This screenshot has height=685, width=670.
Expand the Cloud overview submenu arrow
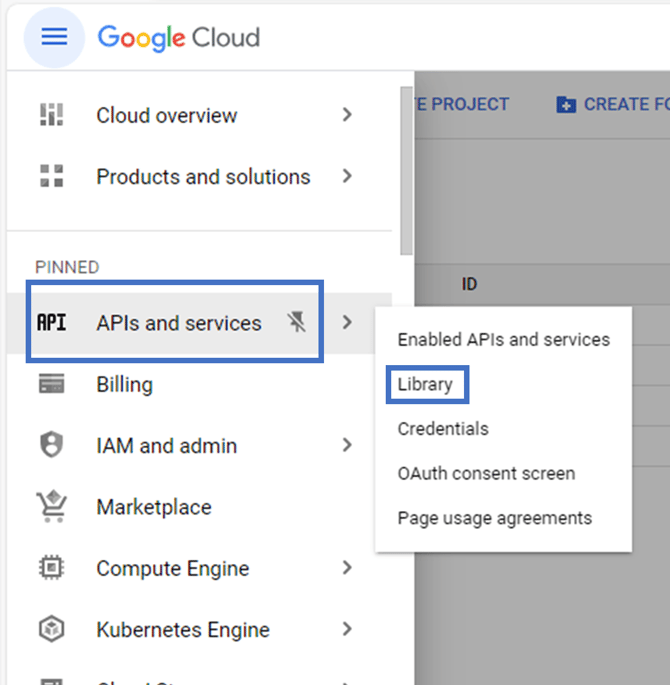coord(347,115)
